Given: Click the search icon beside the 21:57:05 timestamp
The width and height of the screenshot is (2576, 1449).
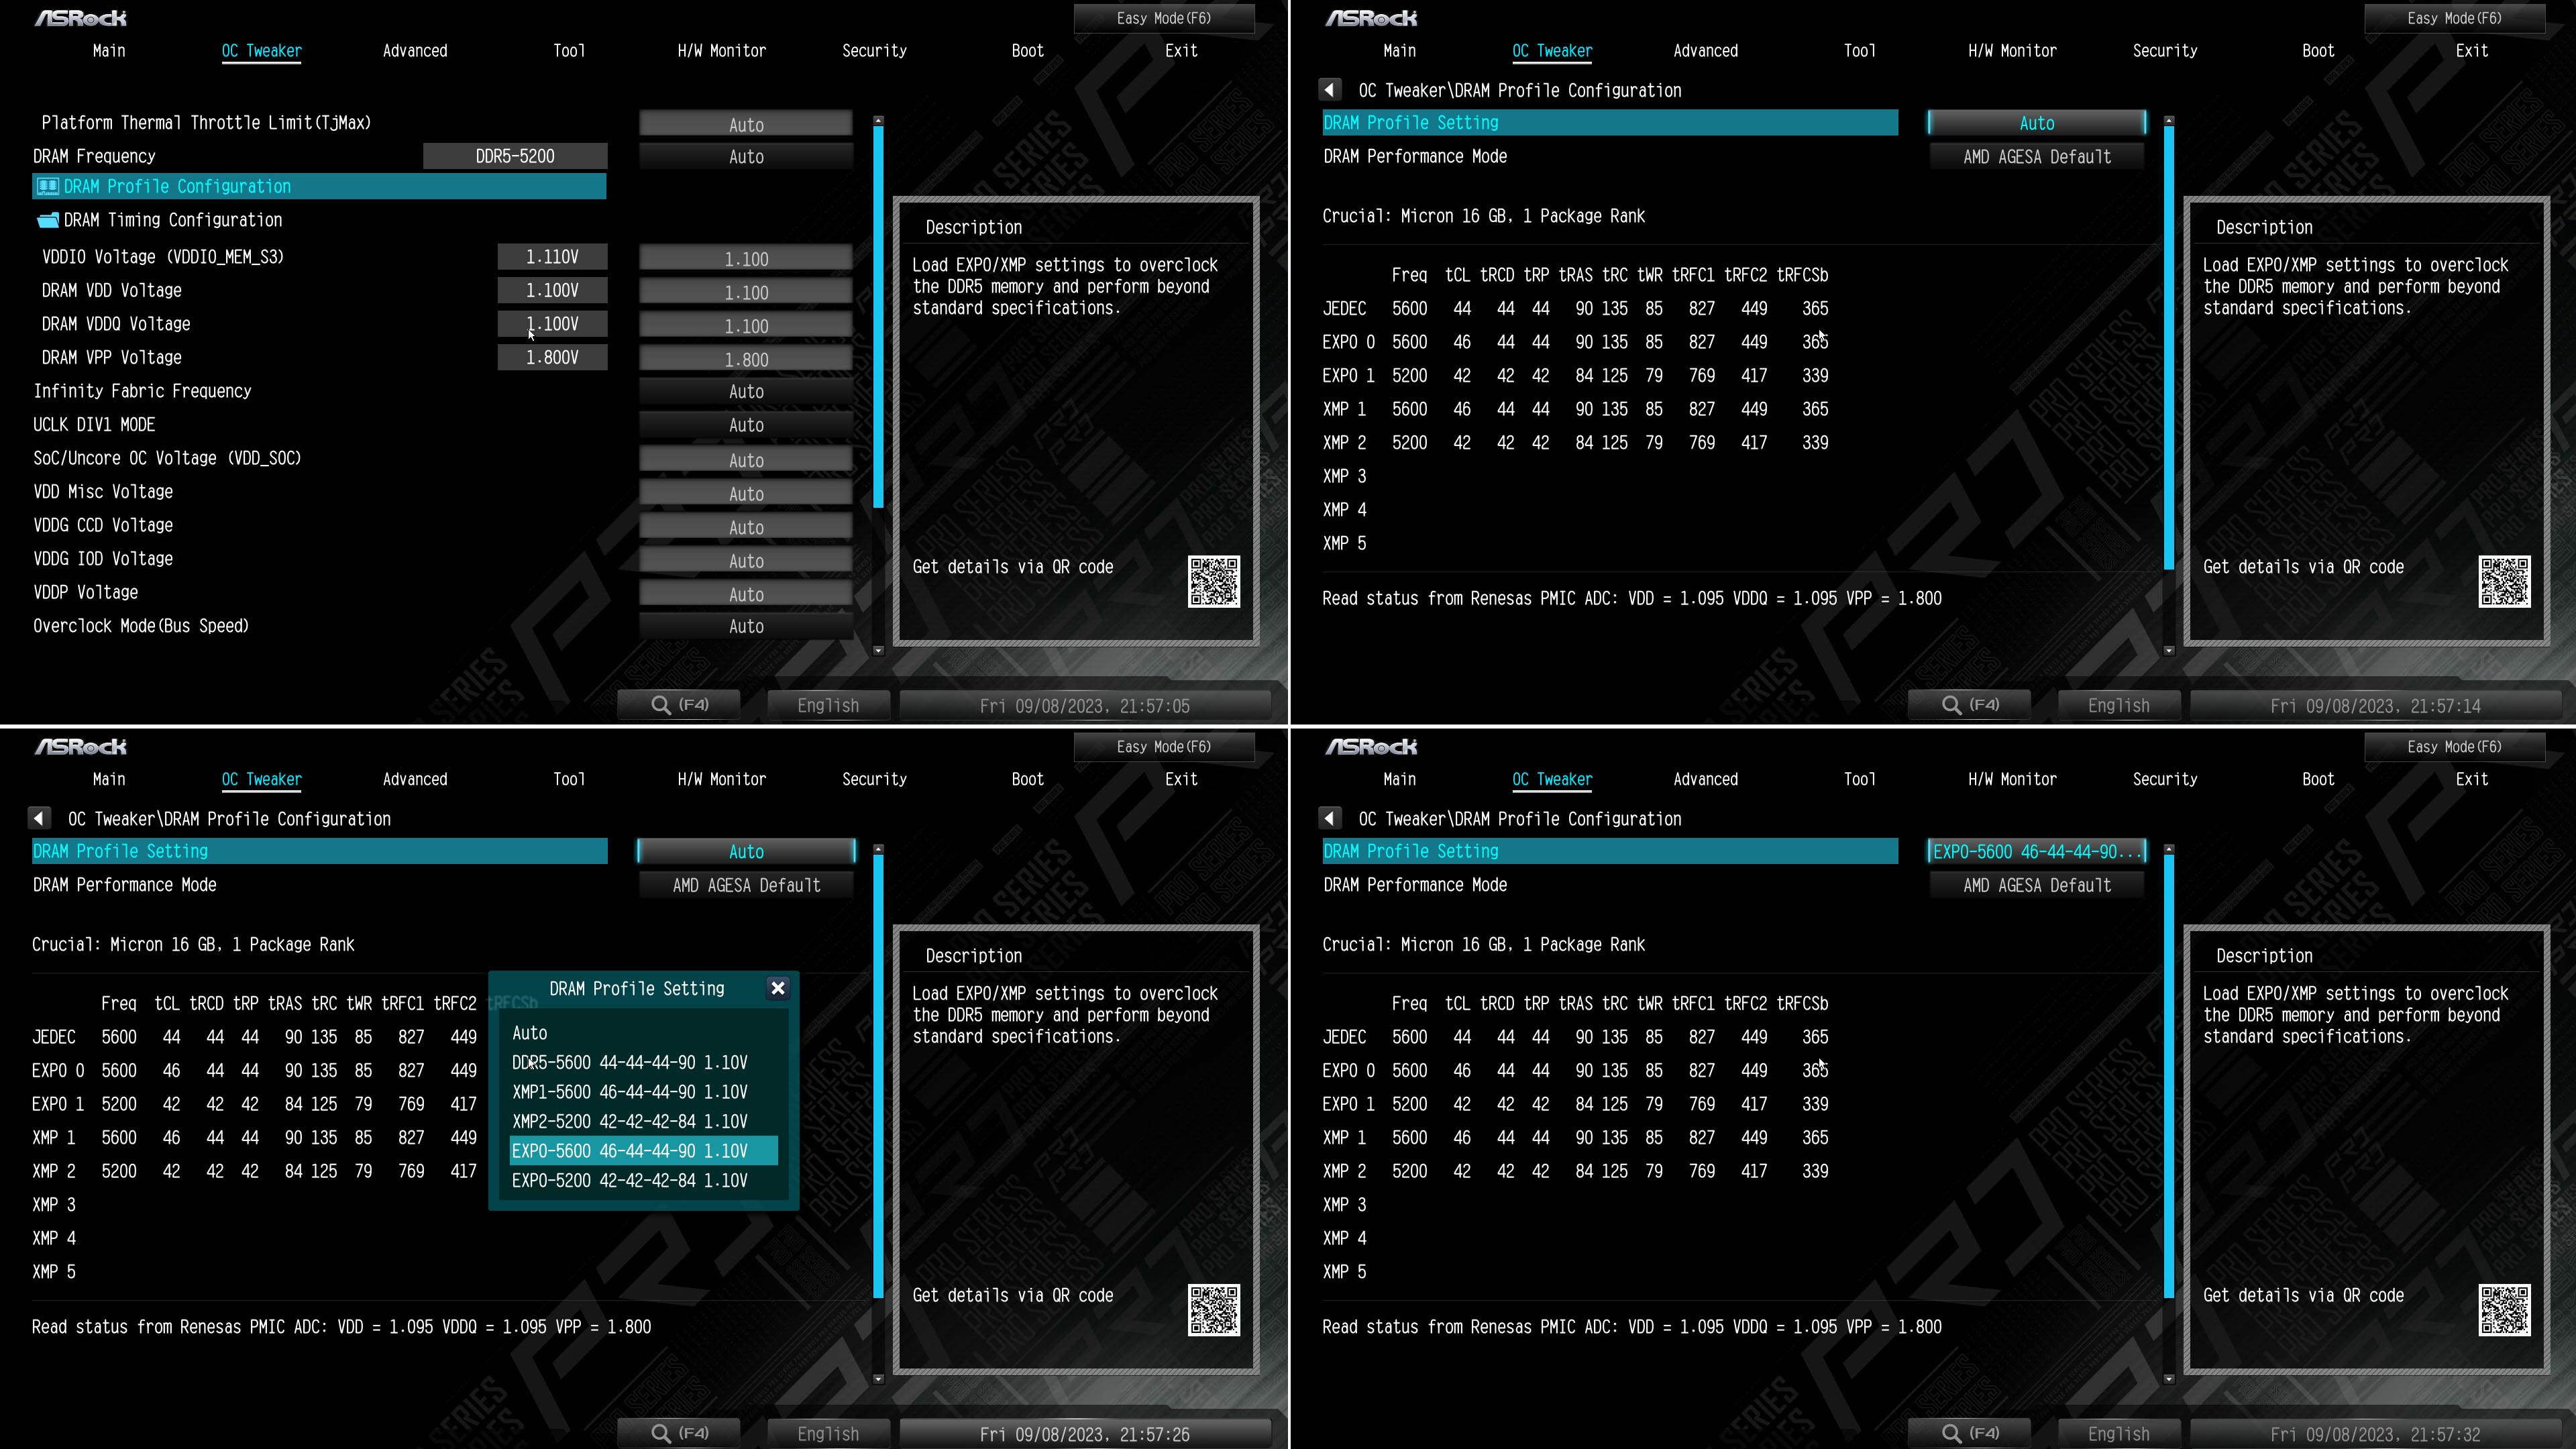Looking at the screenshot, I should [661, 705].
